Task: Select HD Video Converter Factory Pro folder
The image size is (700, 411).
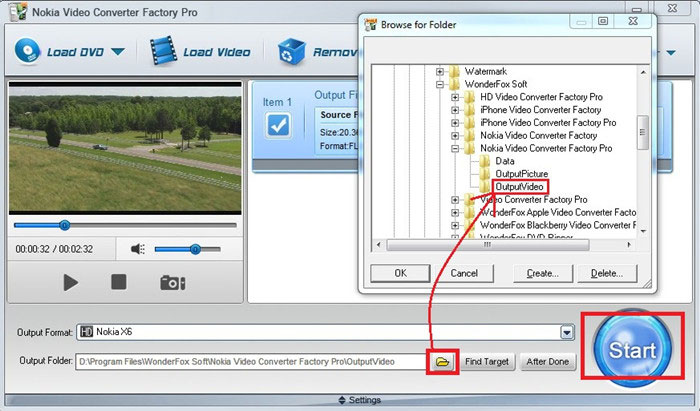Action: 542,97
